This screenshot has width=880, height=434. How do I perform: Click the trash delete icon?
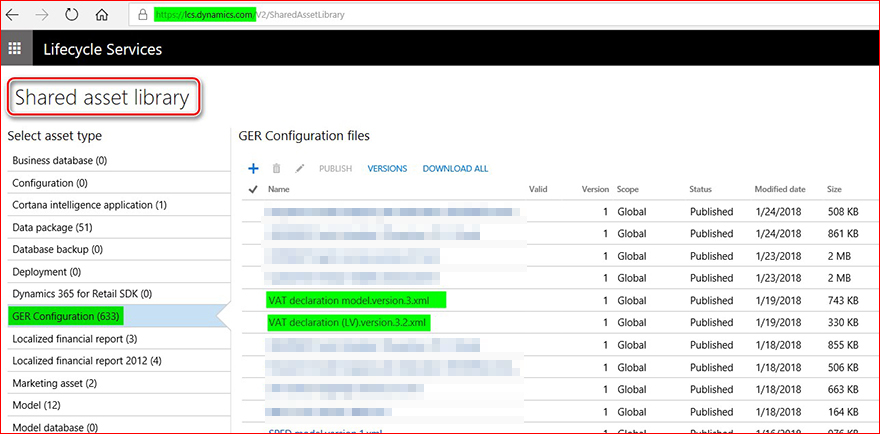pos(276,168)
